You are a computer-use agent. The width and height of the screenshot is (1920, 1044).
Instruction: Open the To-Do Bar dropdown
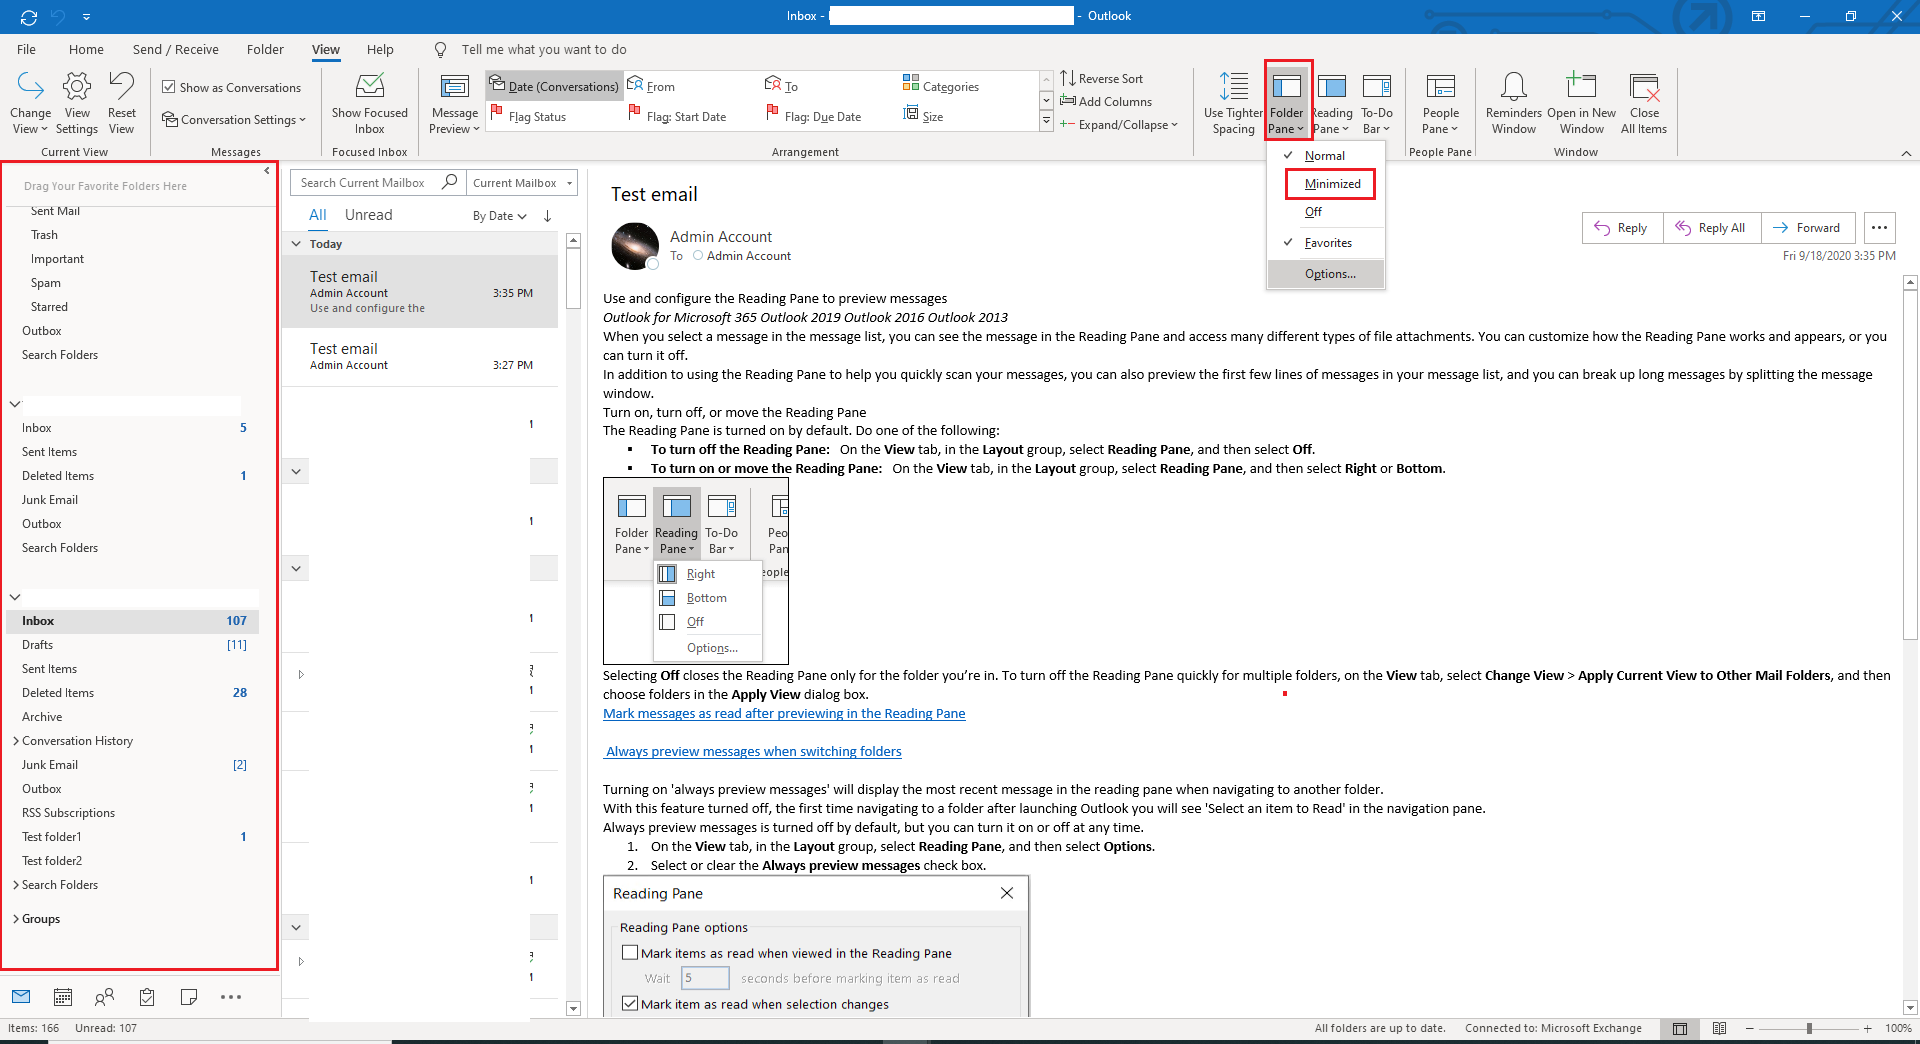1377,103
